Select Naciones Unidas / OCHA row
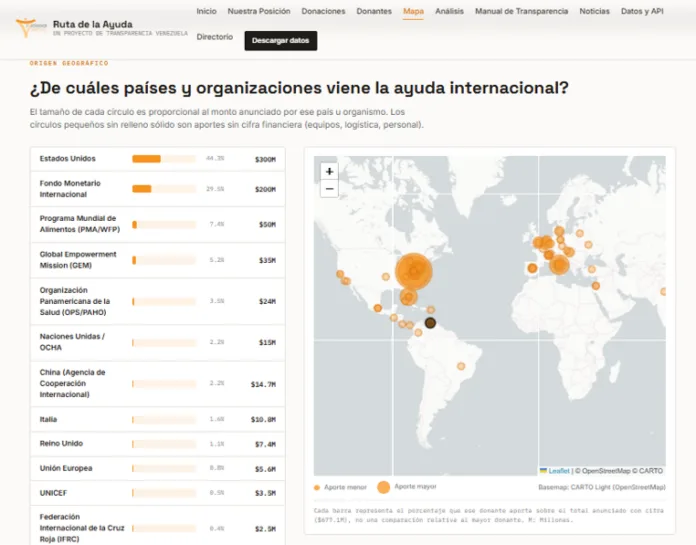 click(x=158, y=342)
